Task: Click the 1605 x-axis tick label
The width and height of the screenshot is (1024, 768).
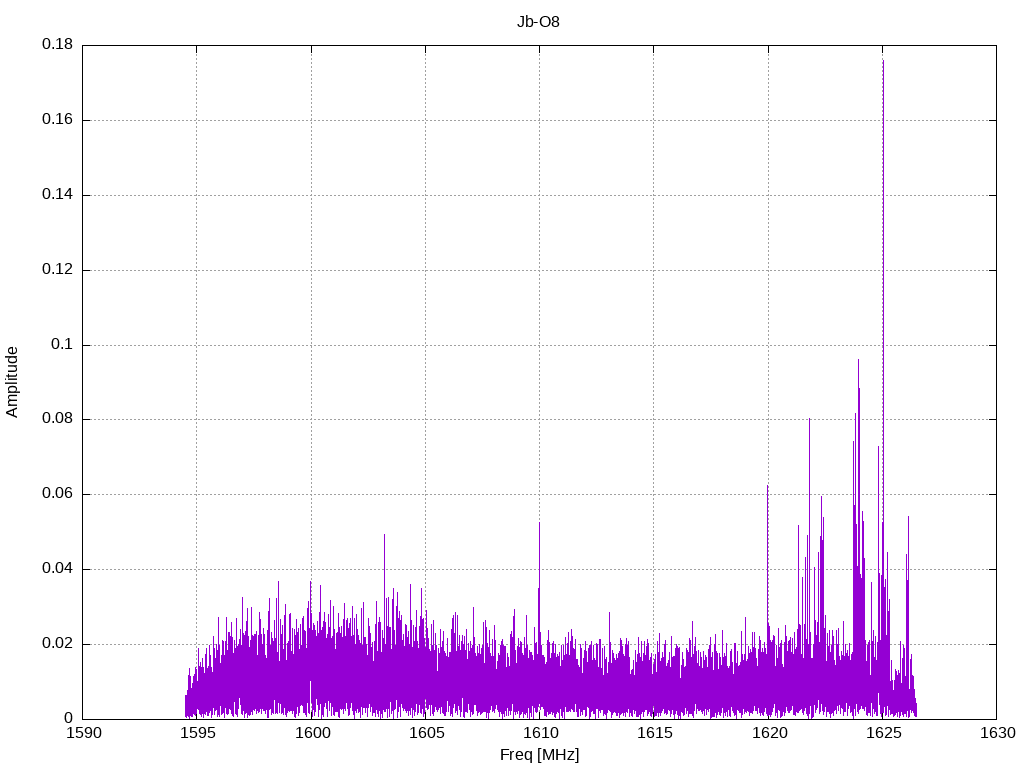Action: click(426, 733)
